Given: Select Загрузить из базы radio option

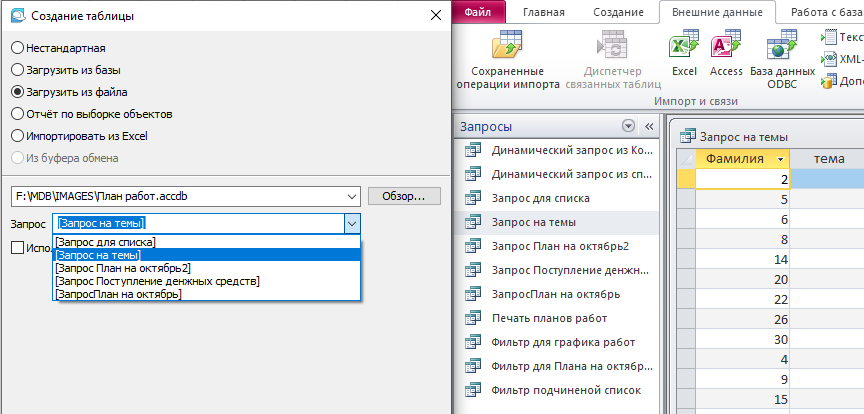Looking at the screenshot, I should [x=18, y=70].
